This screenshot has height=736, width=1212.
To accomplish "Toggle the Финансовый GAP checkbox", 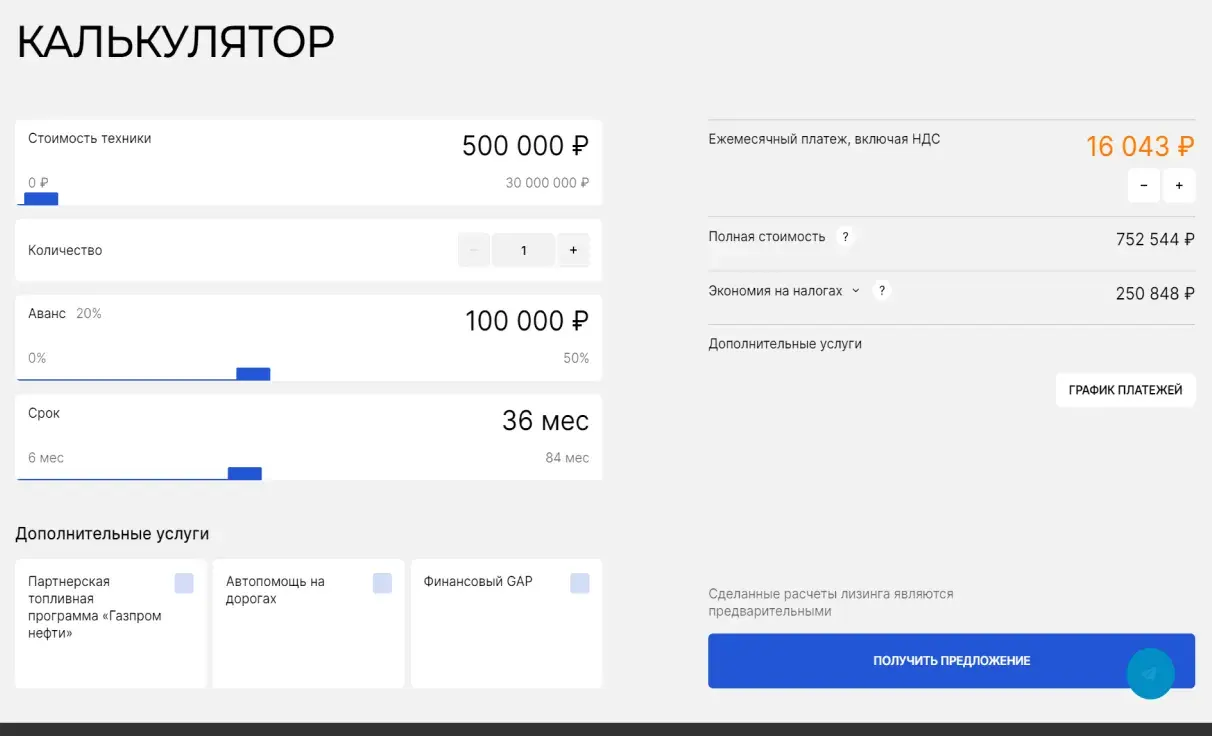I will (580, 583).
